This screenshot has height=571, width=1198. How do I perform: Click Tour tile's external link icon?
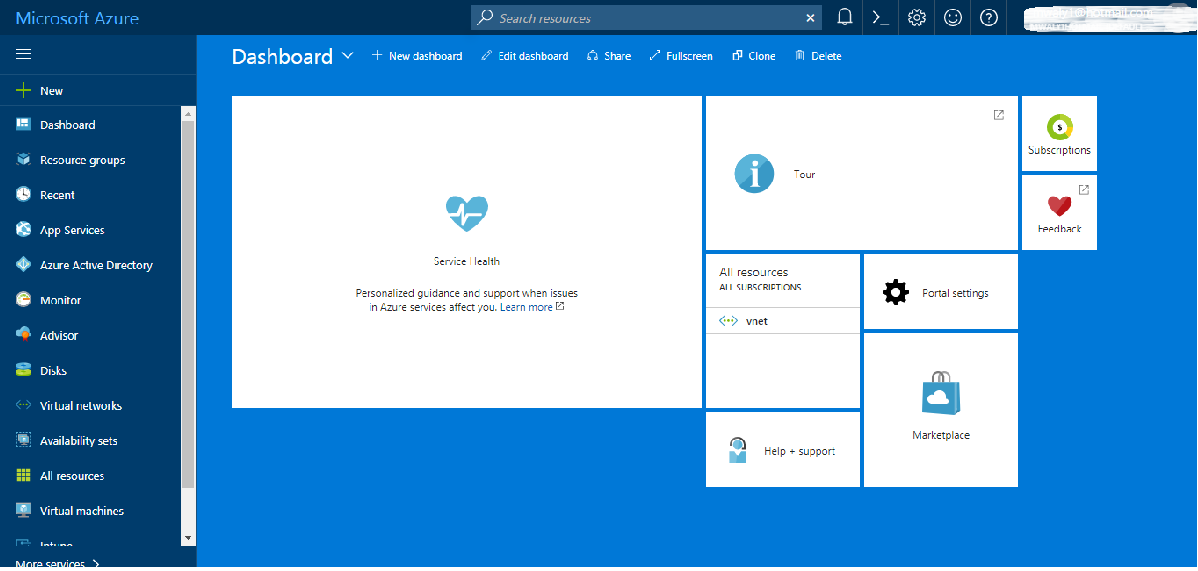[999, 115]
